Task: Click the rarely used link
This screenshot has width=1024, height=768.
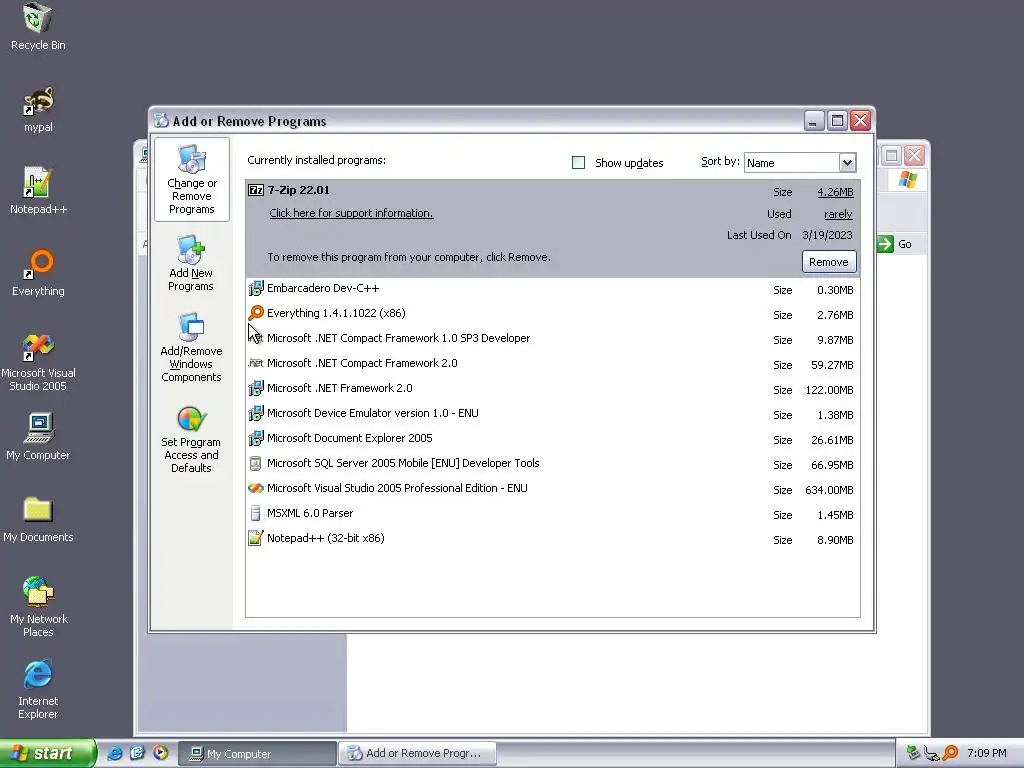Action: [x=838, y=214]
